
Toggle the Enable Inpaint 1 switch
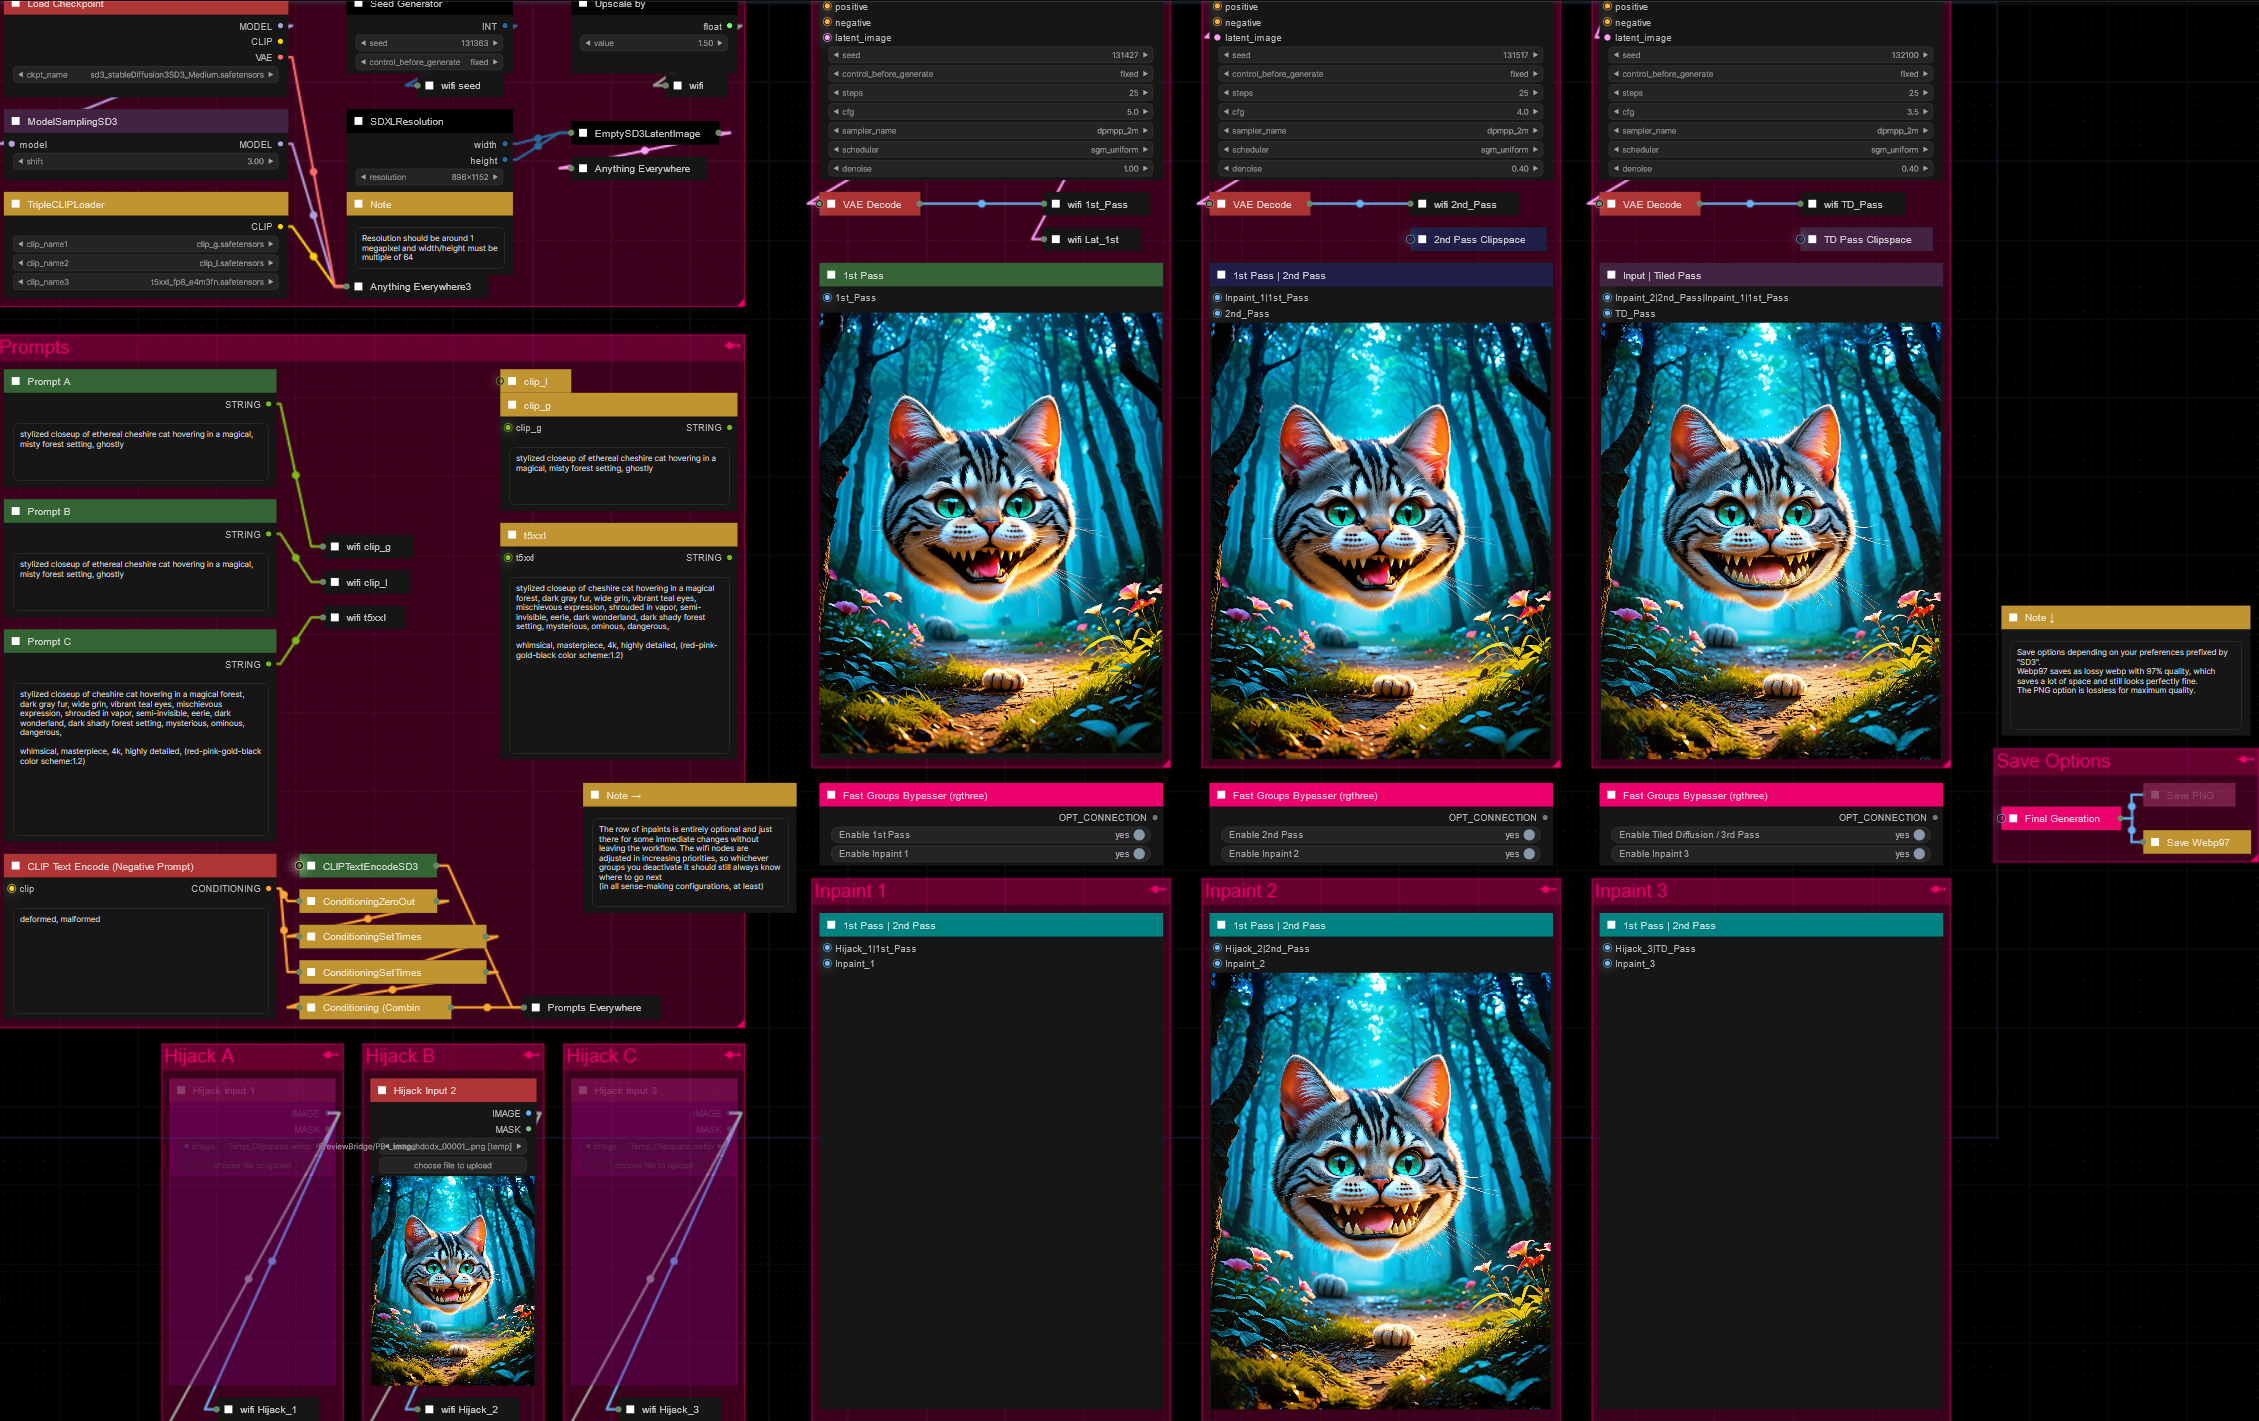click(x=1139, y=854)
